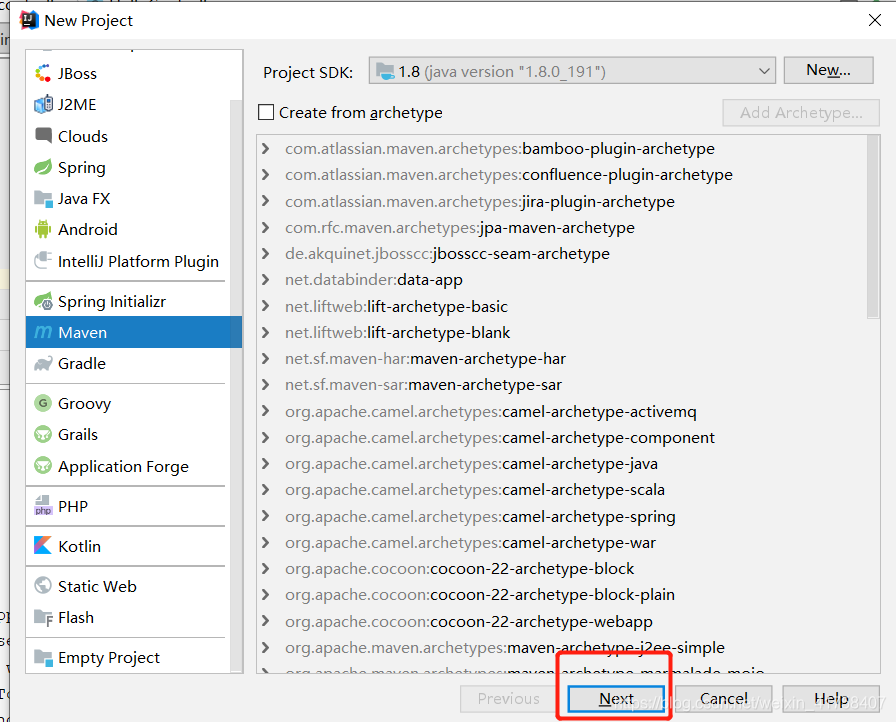896x722 pixels.
Task: Click the Add Archetype... button
Action: click(x=801, y=113)
